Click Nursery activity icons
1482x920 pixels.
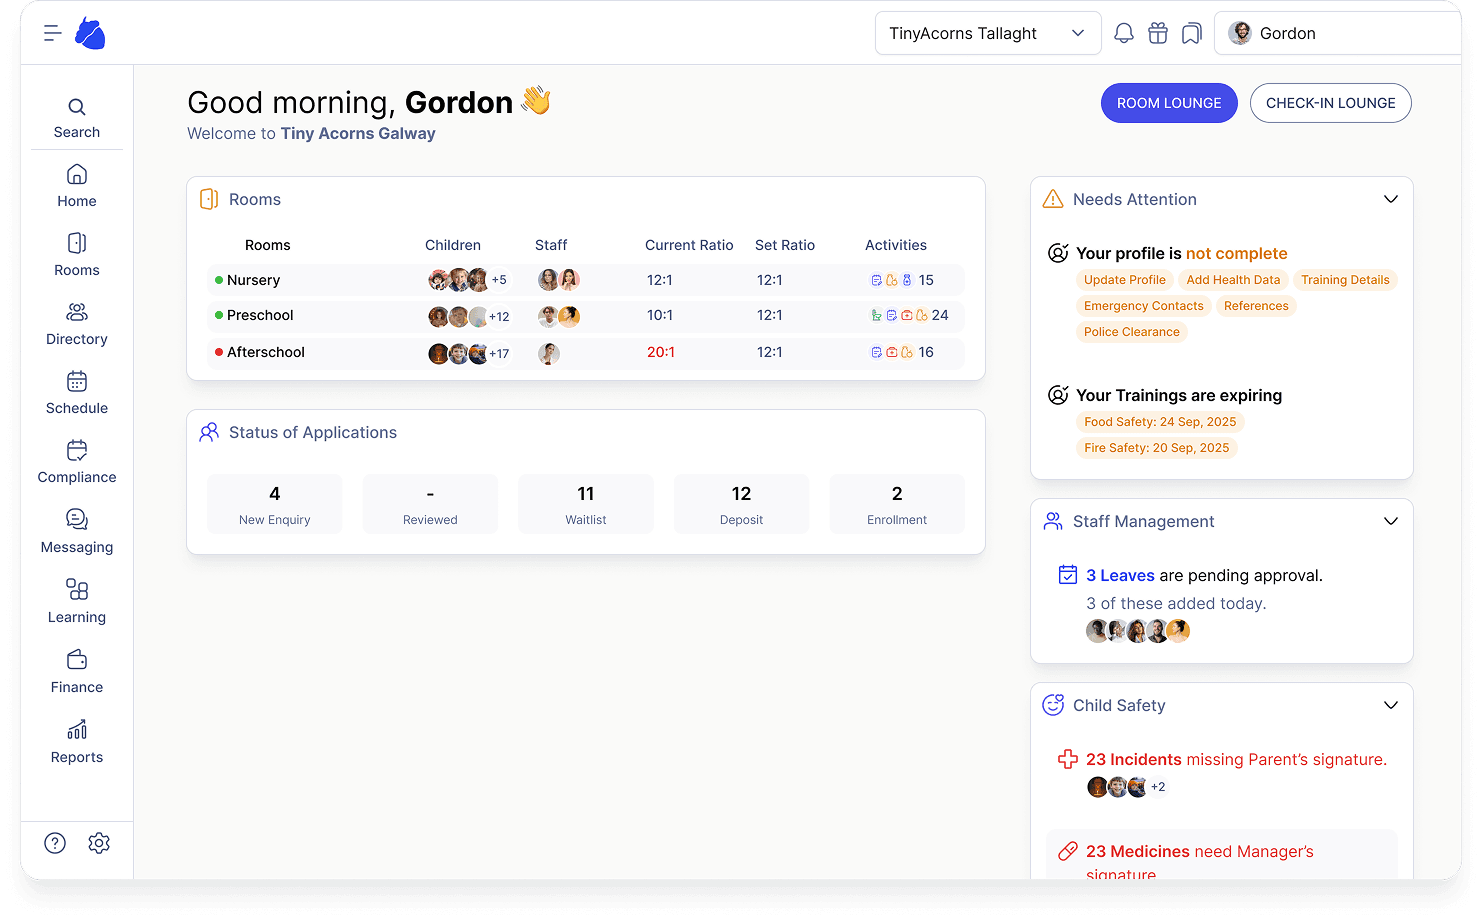pos(892,280)
